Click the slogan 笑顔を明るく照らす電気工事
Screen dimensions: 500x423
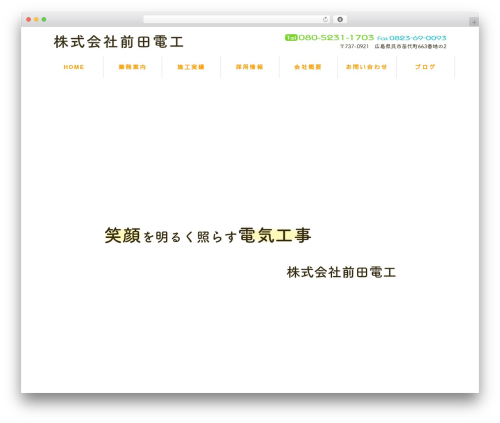[208, 235]
